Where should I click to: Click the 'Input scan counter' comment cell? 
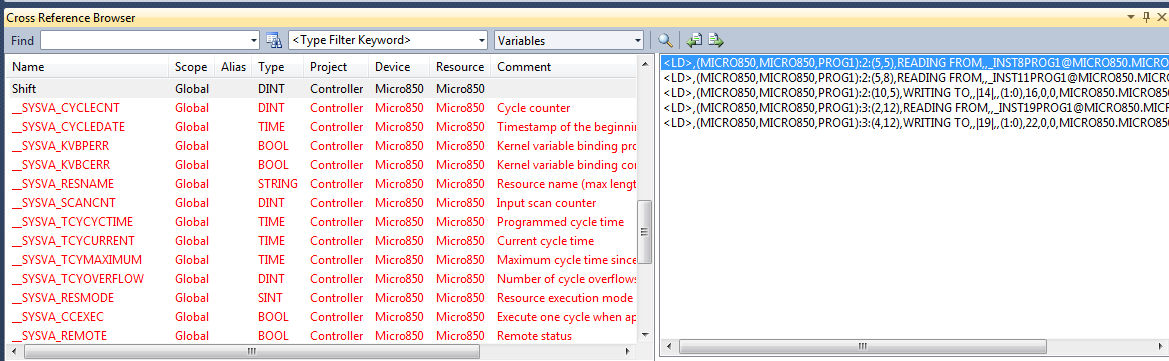click(x=546, y=203)
